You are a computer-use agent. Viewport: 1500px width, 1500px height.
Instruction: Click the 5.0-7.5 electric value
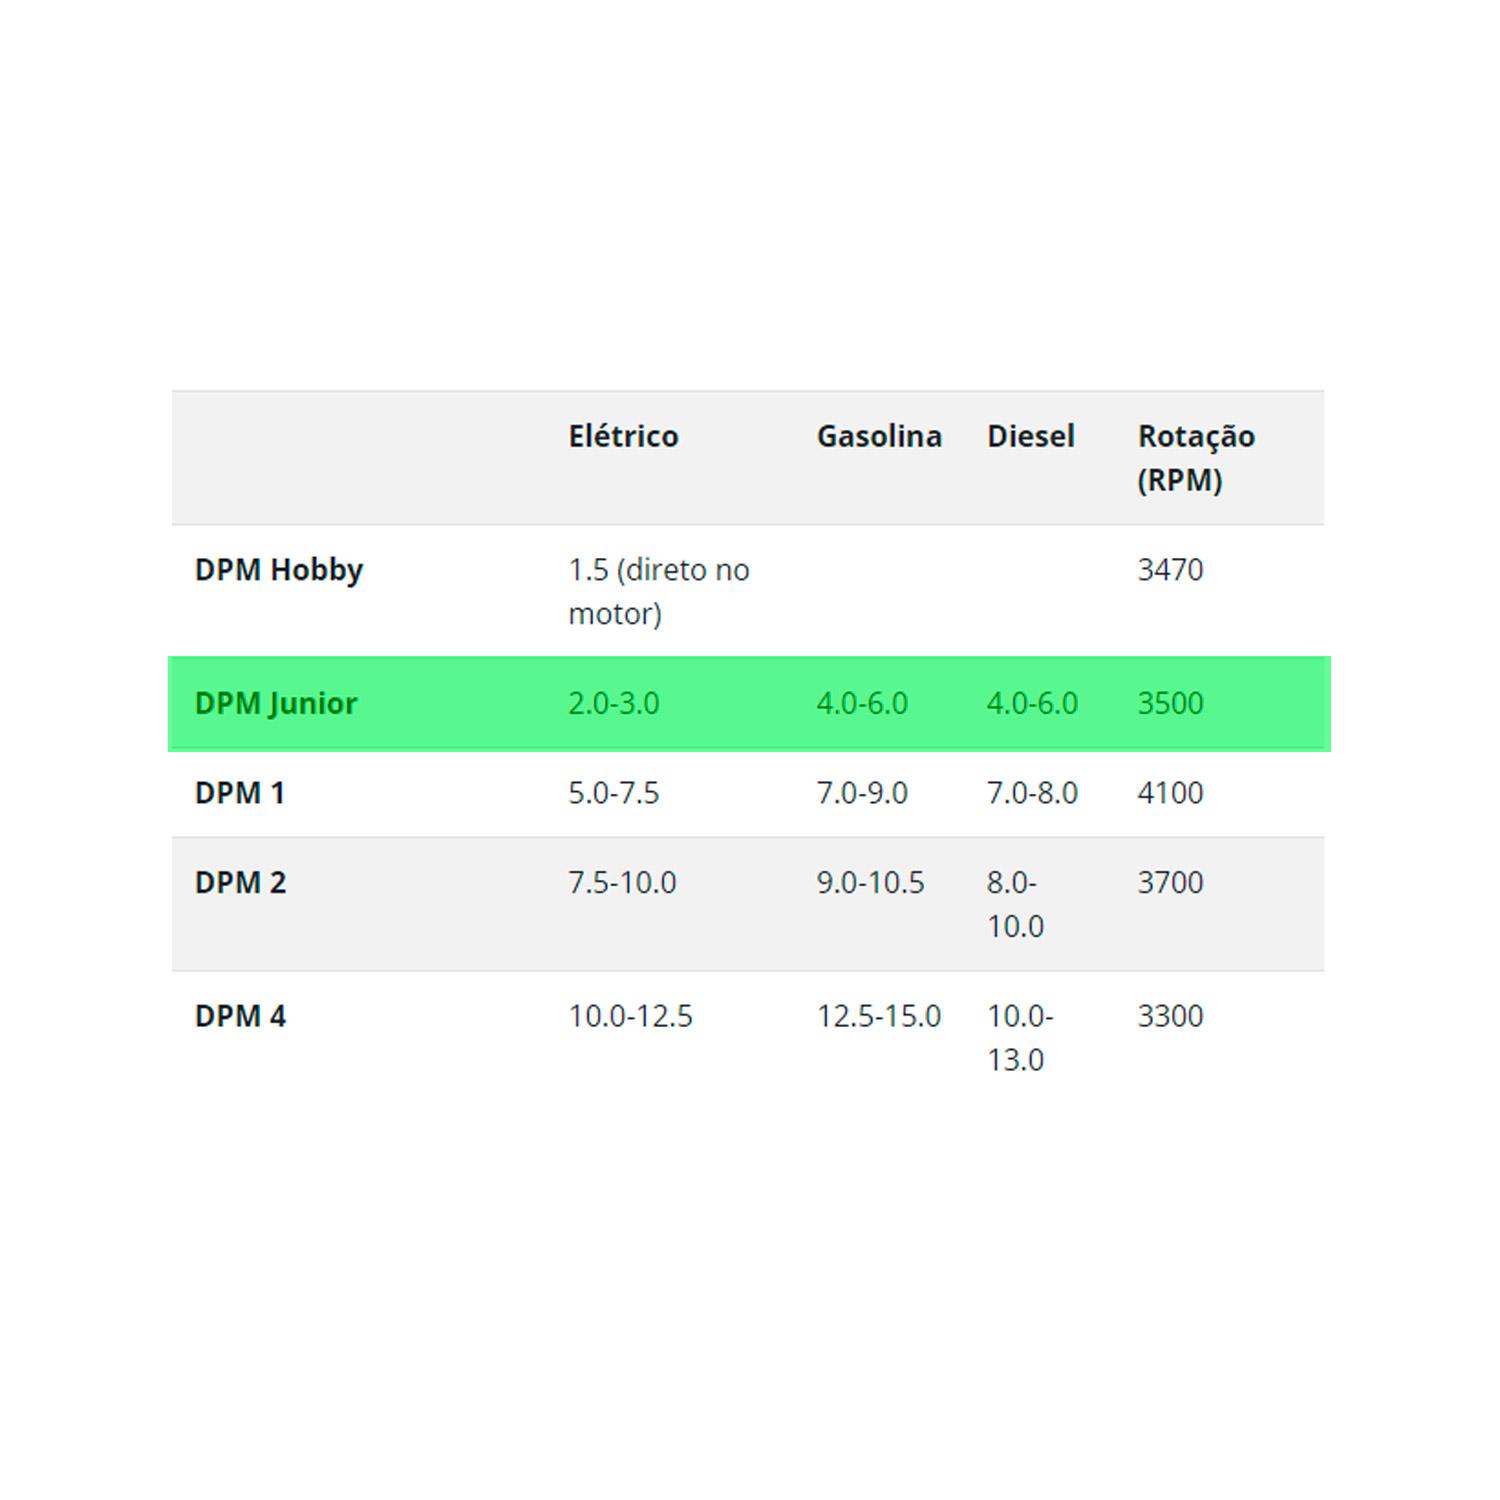613,793
